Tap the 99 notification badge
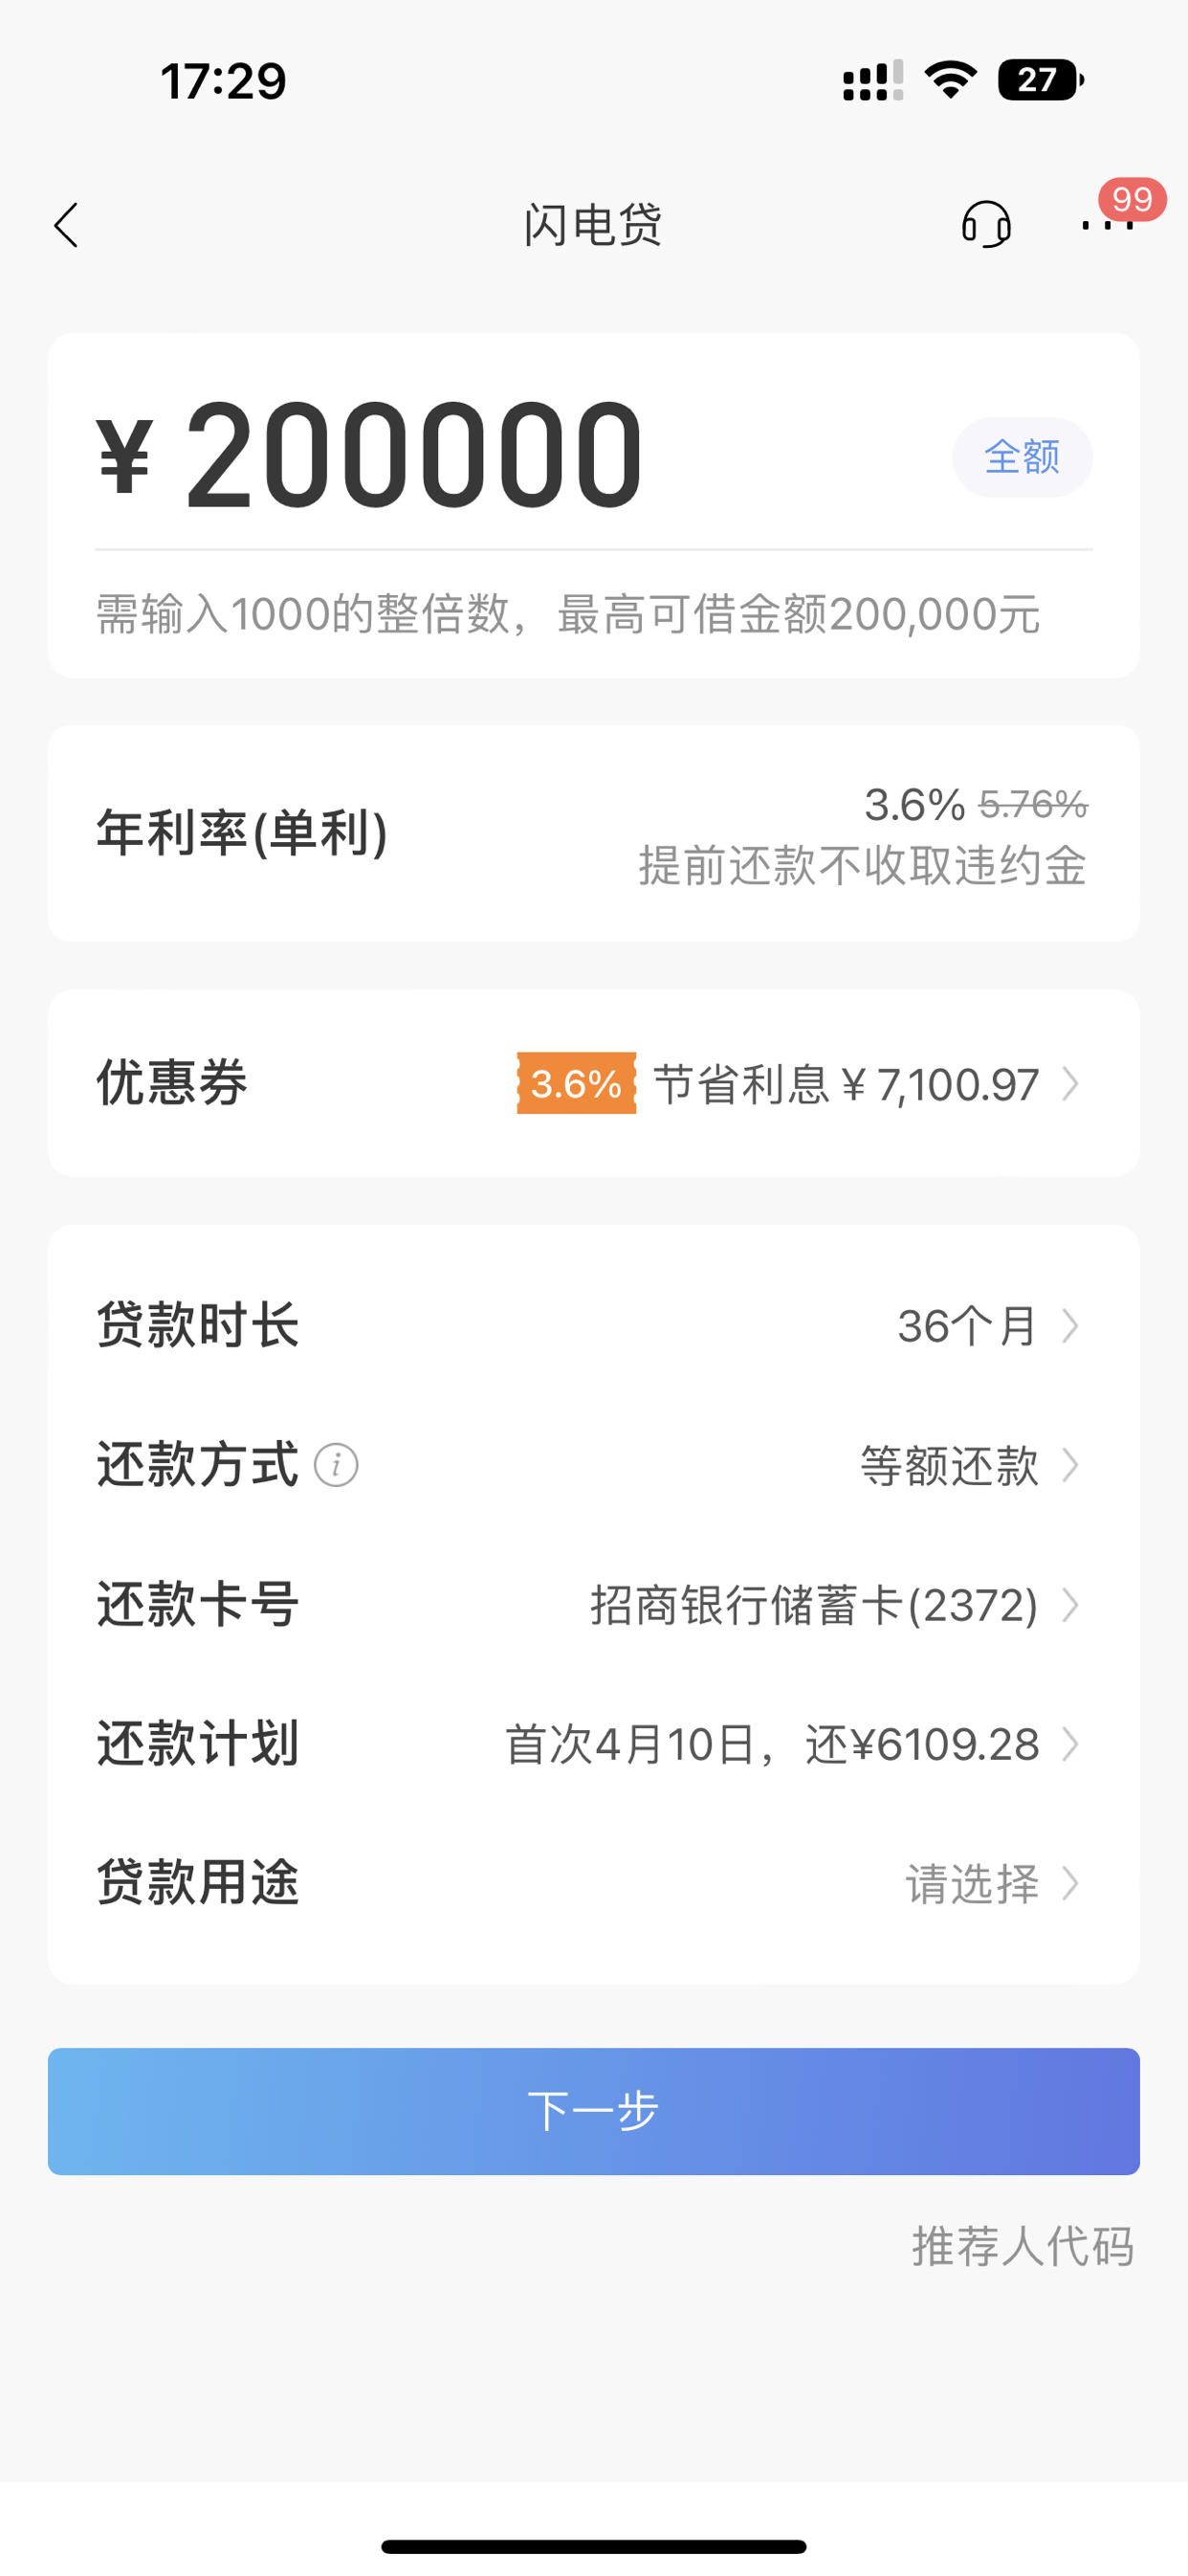 click(1132, 198)
